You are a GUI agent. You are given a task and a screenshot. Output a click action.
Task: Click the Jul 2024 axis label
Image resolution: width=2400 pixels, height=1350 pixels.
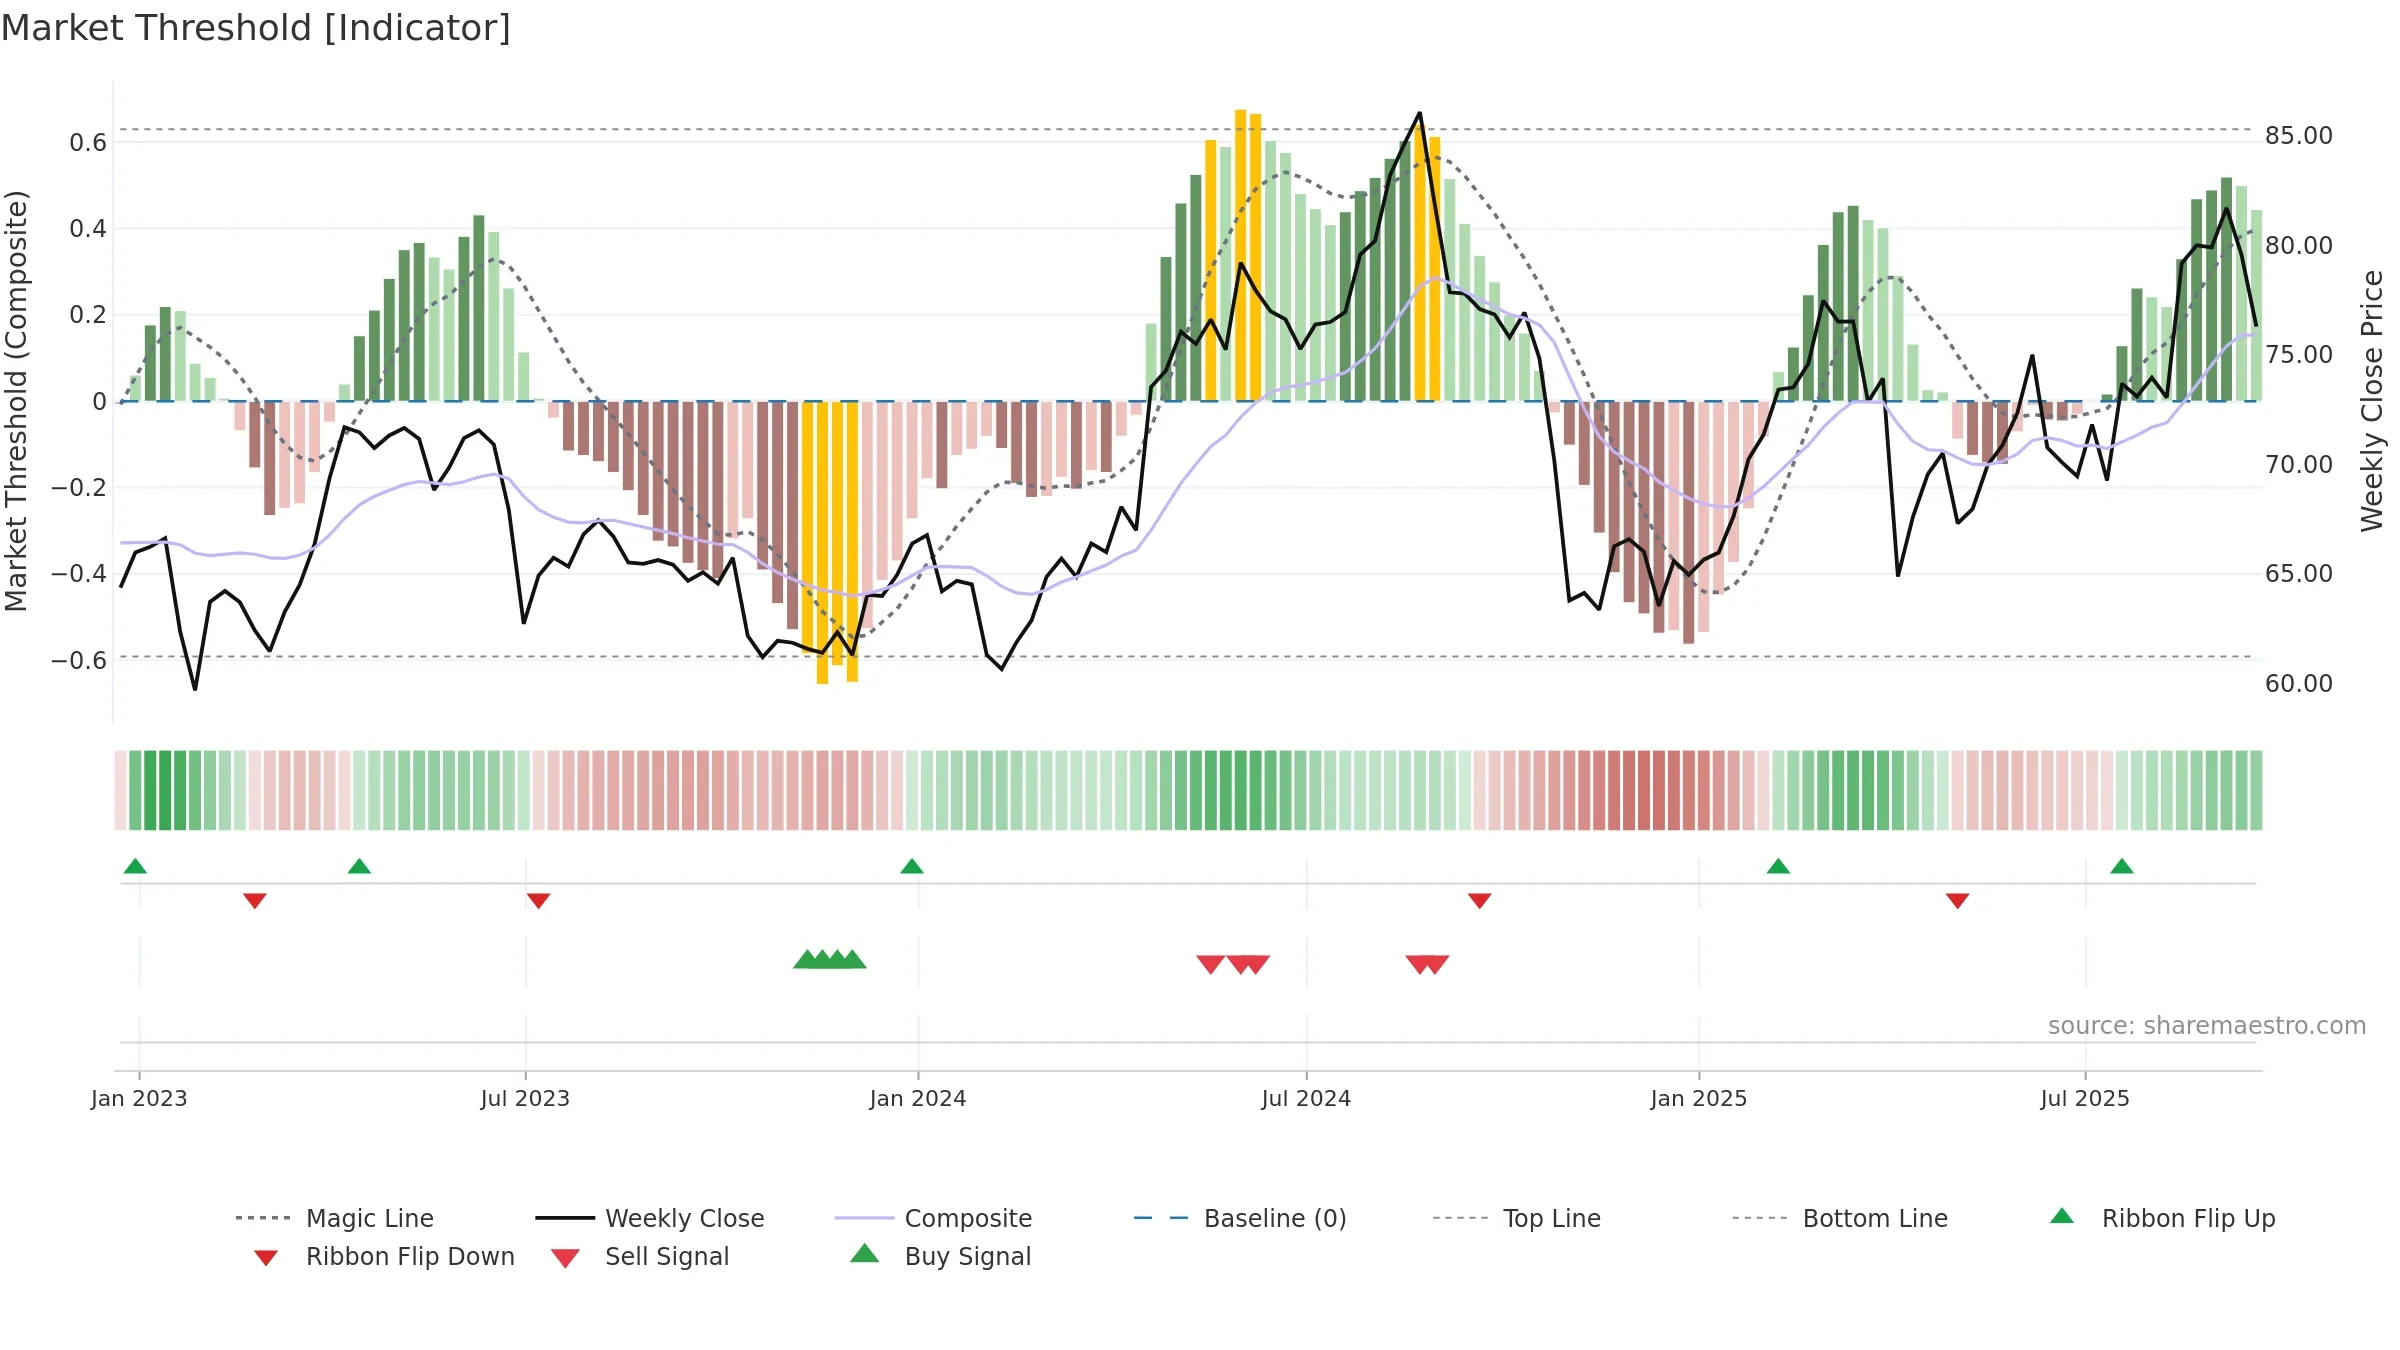(1306, 1098)
